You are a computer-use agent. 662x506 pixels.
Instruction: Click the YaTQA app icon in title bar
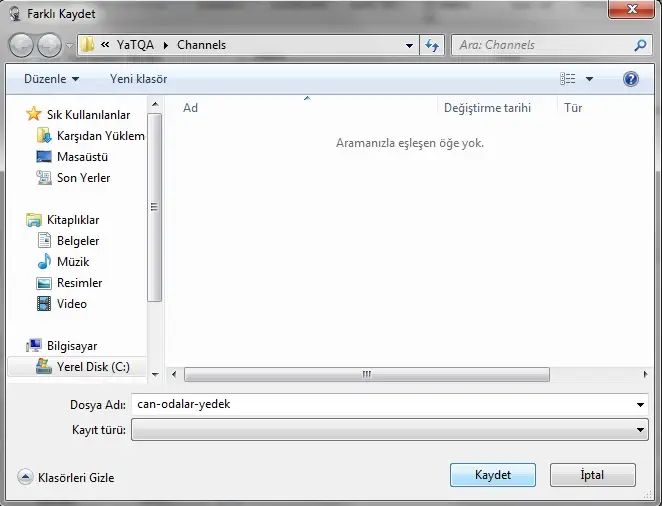click(x=15, y=14)
